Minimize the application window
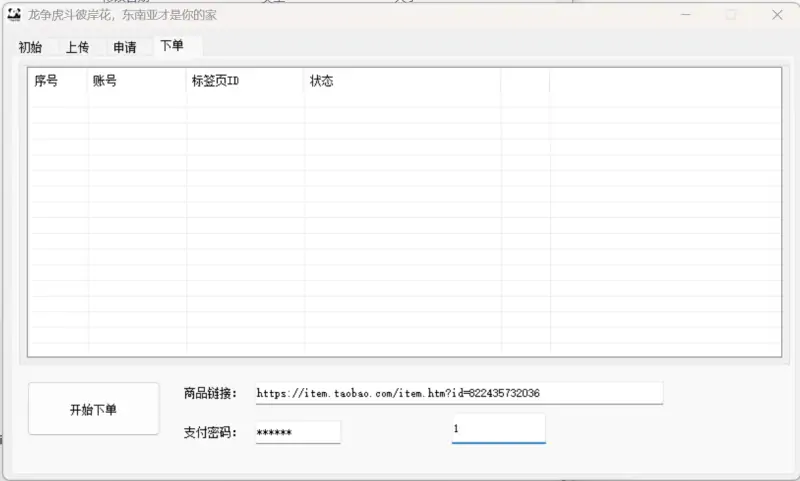Image resolution: width=800 pixels, height=481 pixels. [x=685, y=15]
